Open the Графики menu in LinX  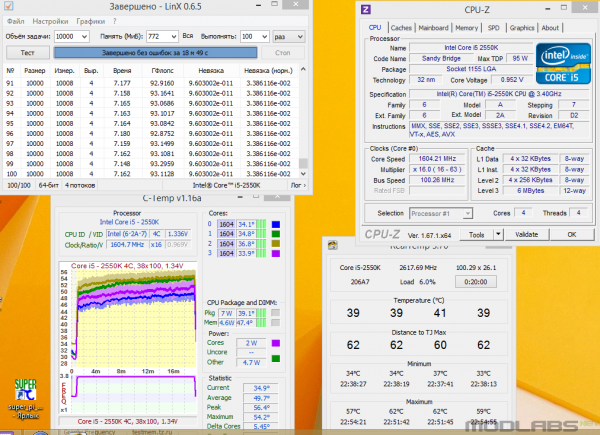click(90, 21)
